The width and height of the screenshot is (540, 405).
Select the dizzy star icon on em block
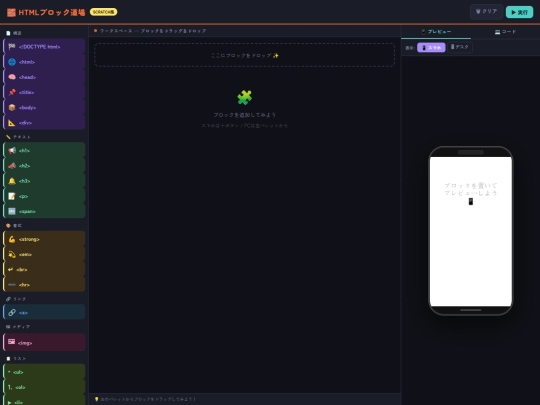[12, 254]
